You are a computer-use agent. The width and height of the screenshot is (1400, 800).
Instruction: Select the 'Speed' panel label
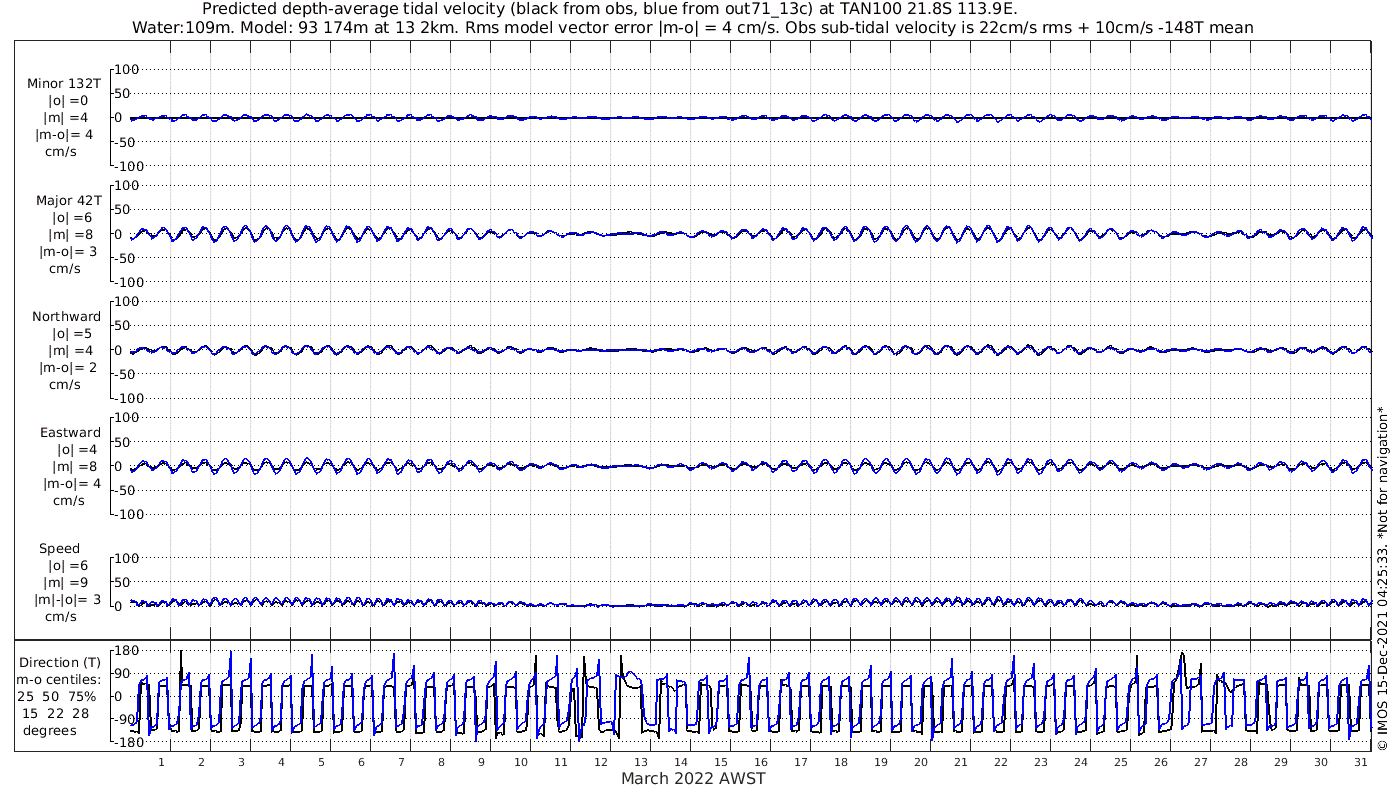tap(59, 548)
